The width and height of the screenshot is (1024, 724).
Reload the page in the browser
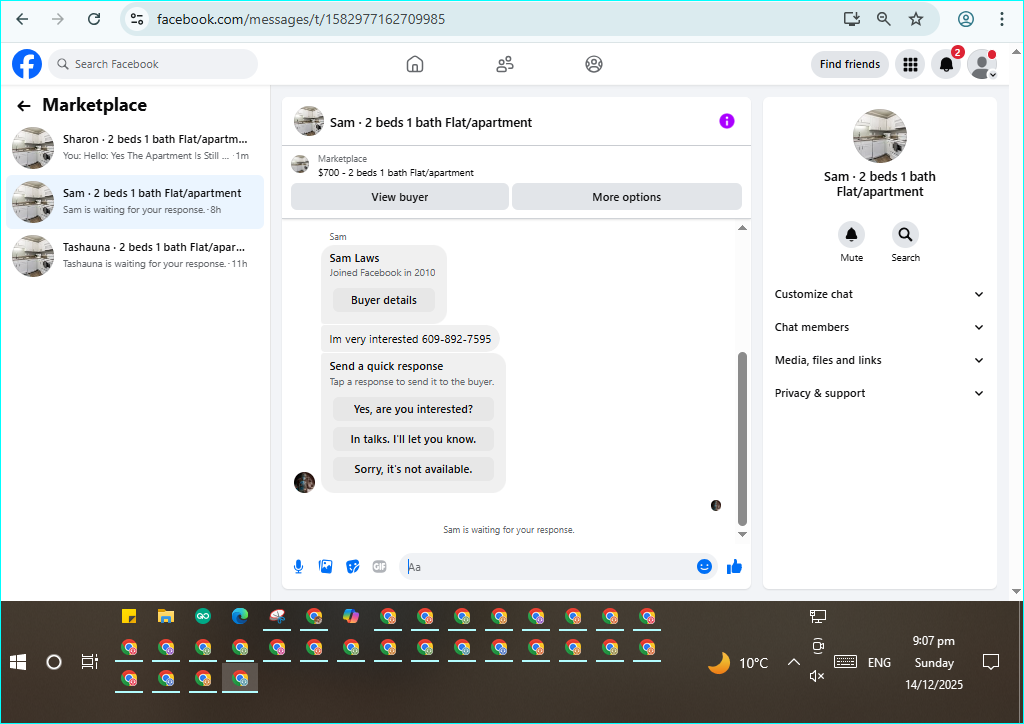pos(94,19)
